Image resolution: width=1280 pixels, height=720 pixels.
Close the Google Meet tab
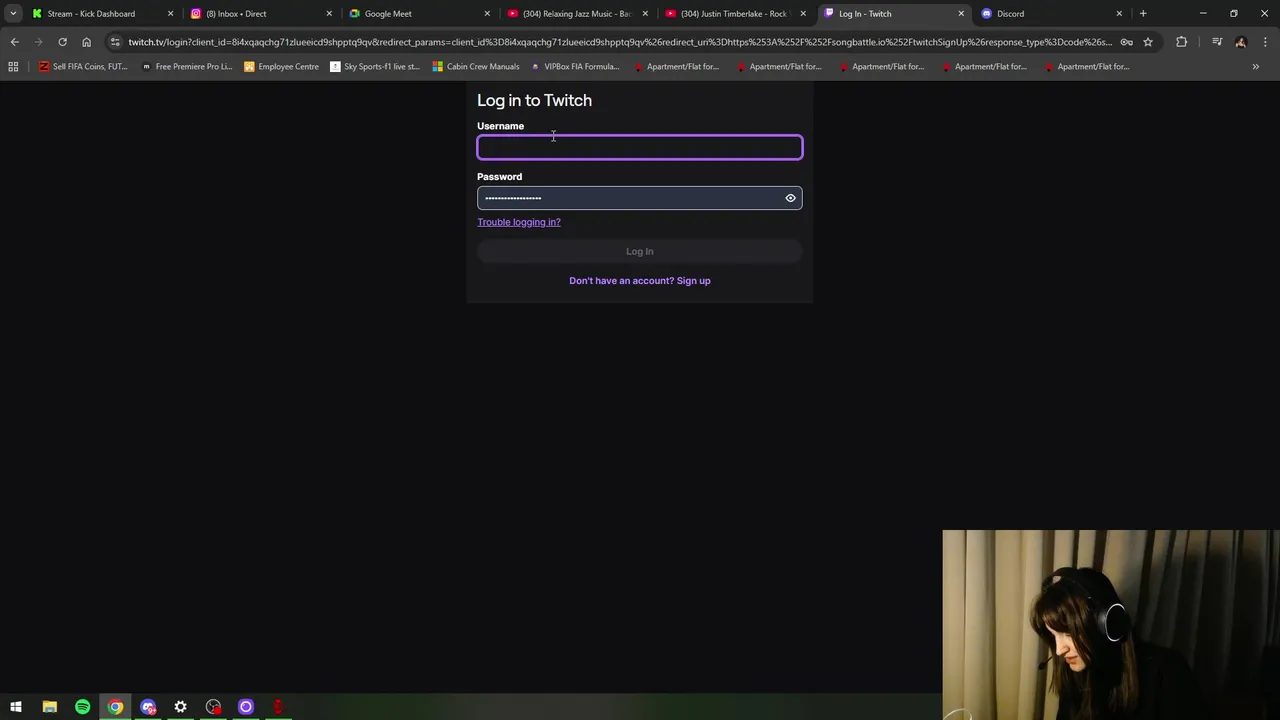coord(487,14)
